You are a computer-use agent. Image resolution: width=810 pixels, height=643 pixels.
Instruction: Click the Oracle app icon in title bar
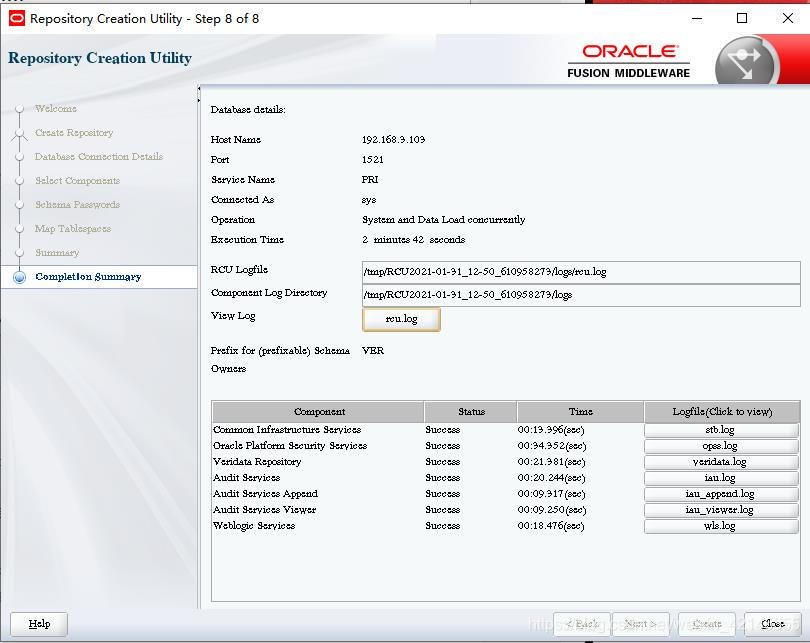[17, 19]
